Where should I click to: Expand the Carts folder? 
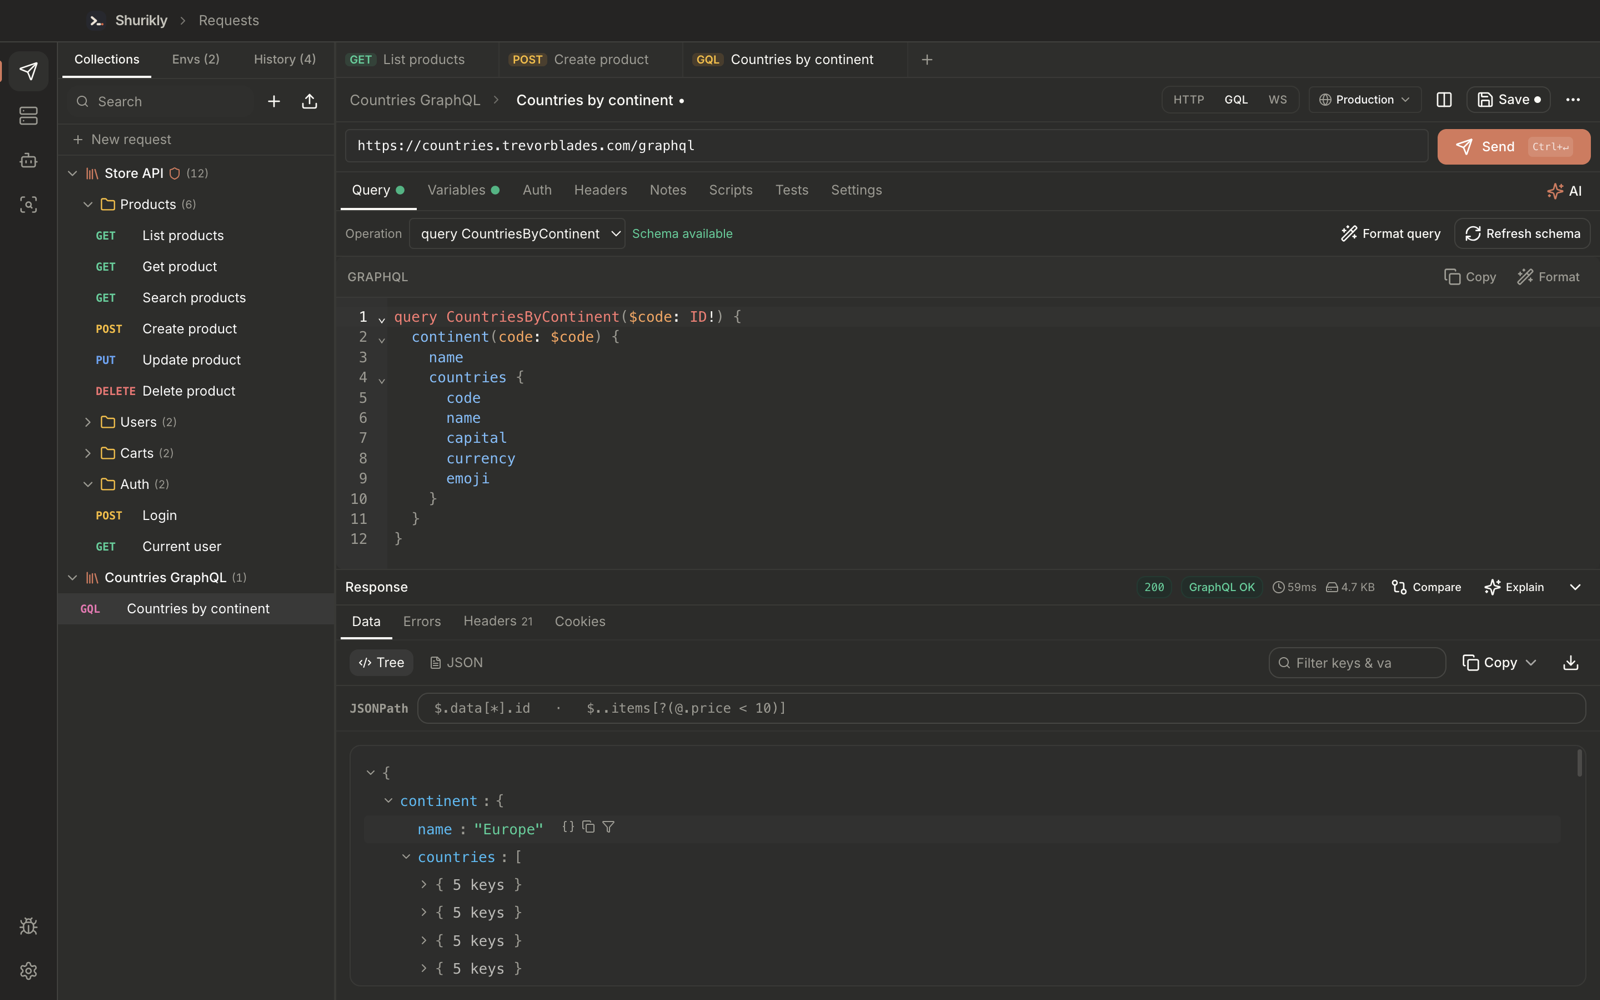tap(88, 453)
